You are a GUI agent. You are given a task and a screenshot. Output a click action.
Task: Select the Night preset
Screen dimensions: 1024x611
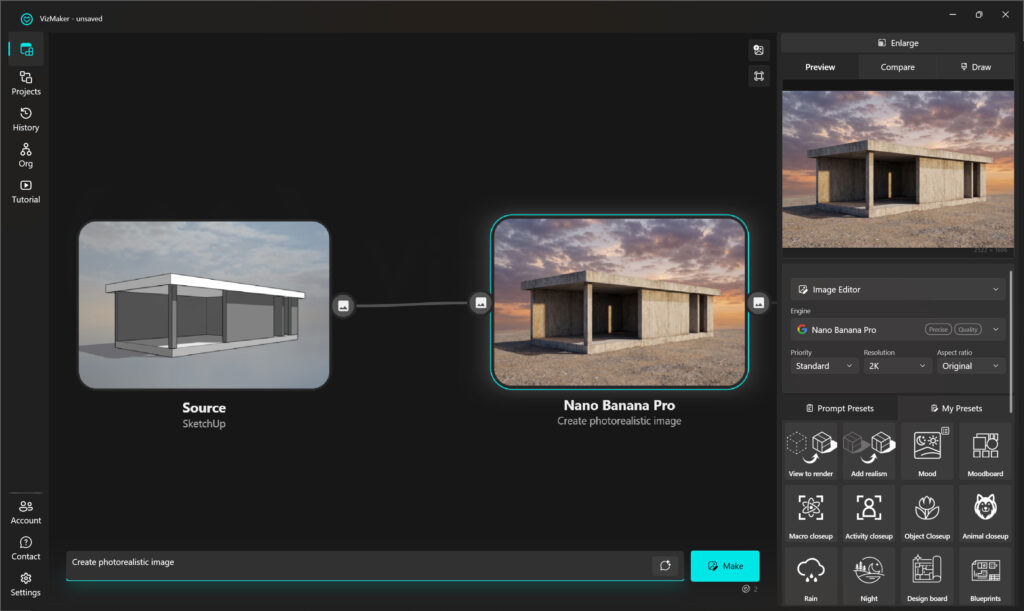[869, 576]
